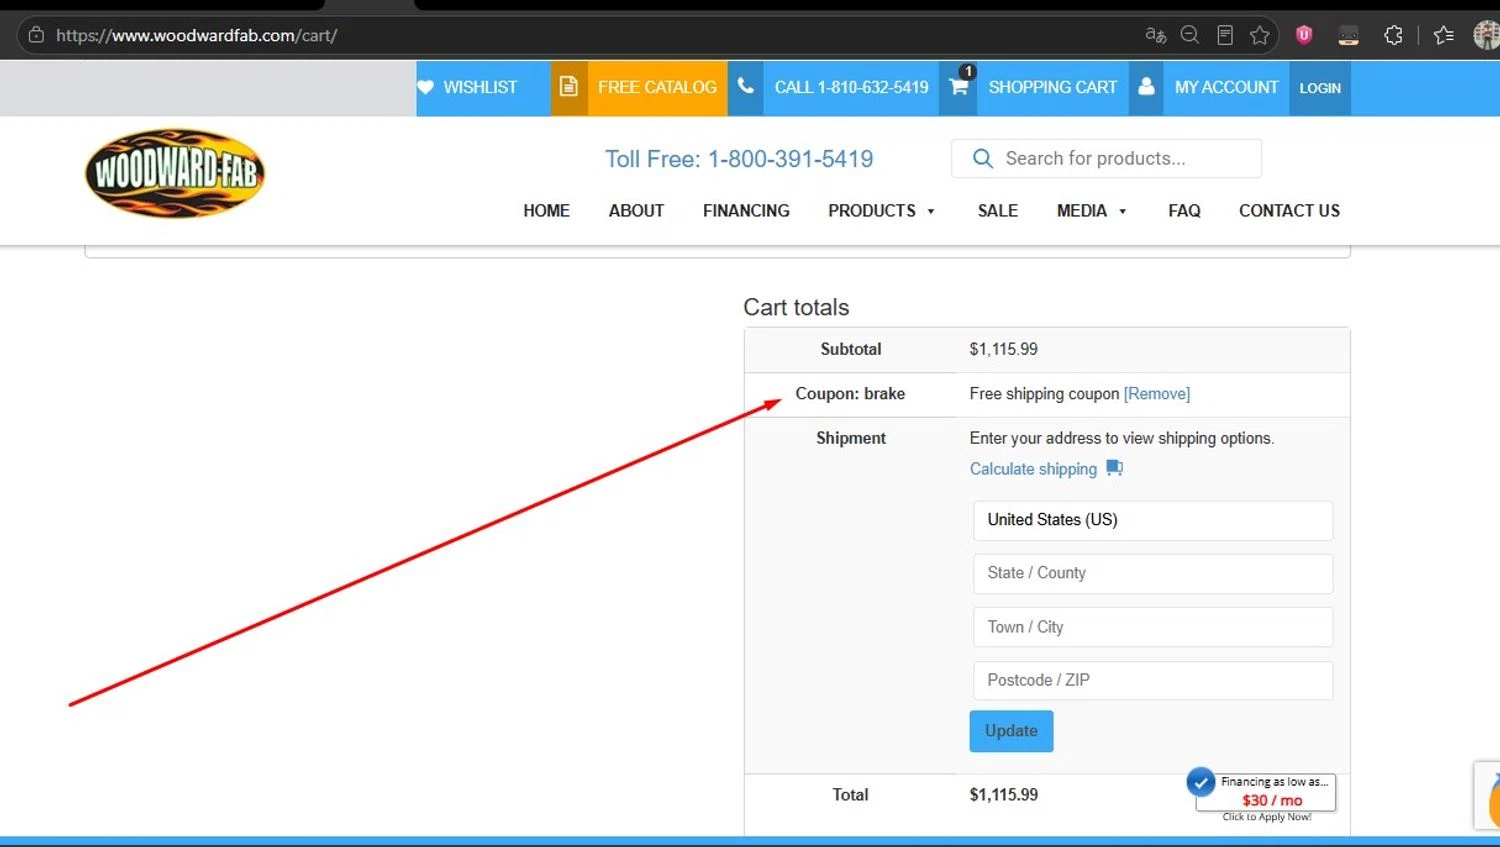Viewport: 1500px width, 847px height.
Task: Click the Financing $30 / mo banner
Action: pyautogui.click(x=1266, y=792)
